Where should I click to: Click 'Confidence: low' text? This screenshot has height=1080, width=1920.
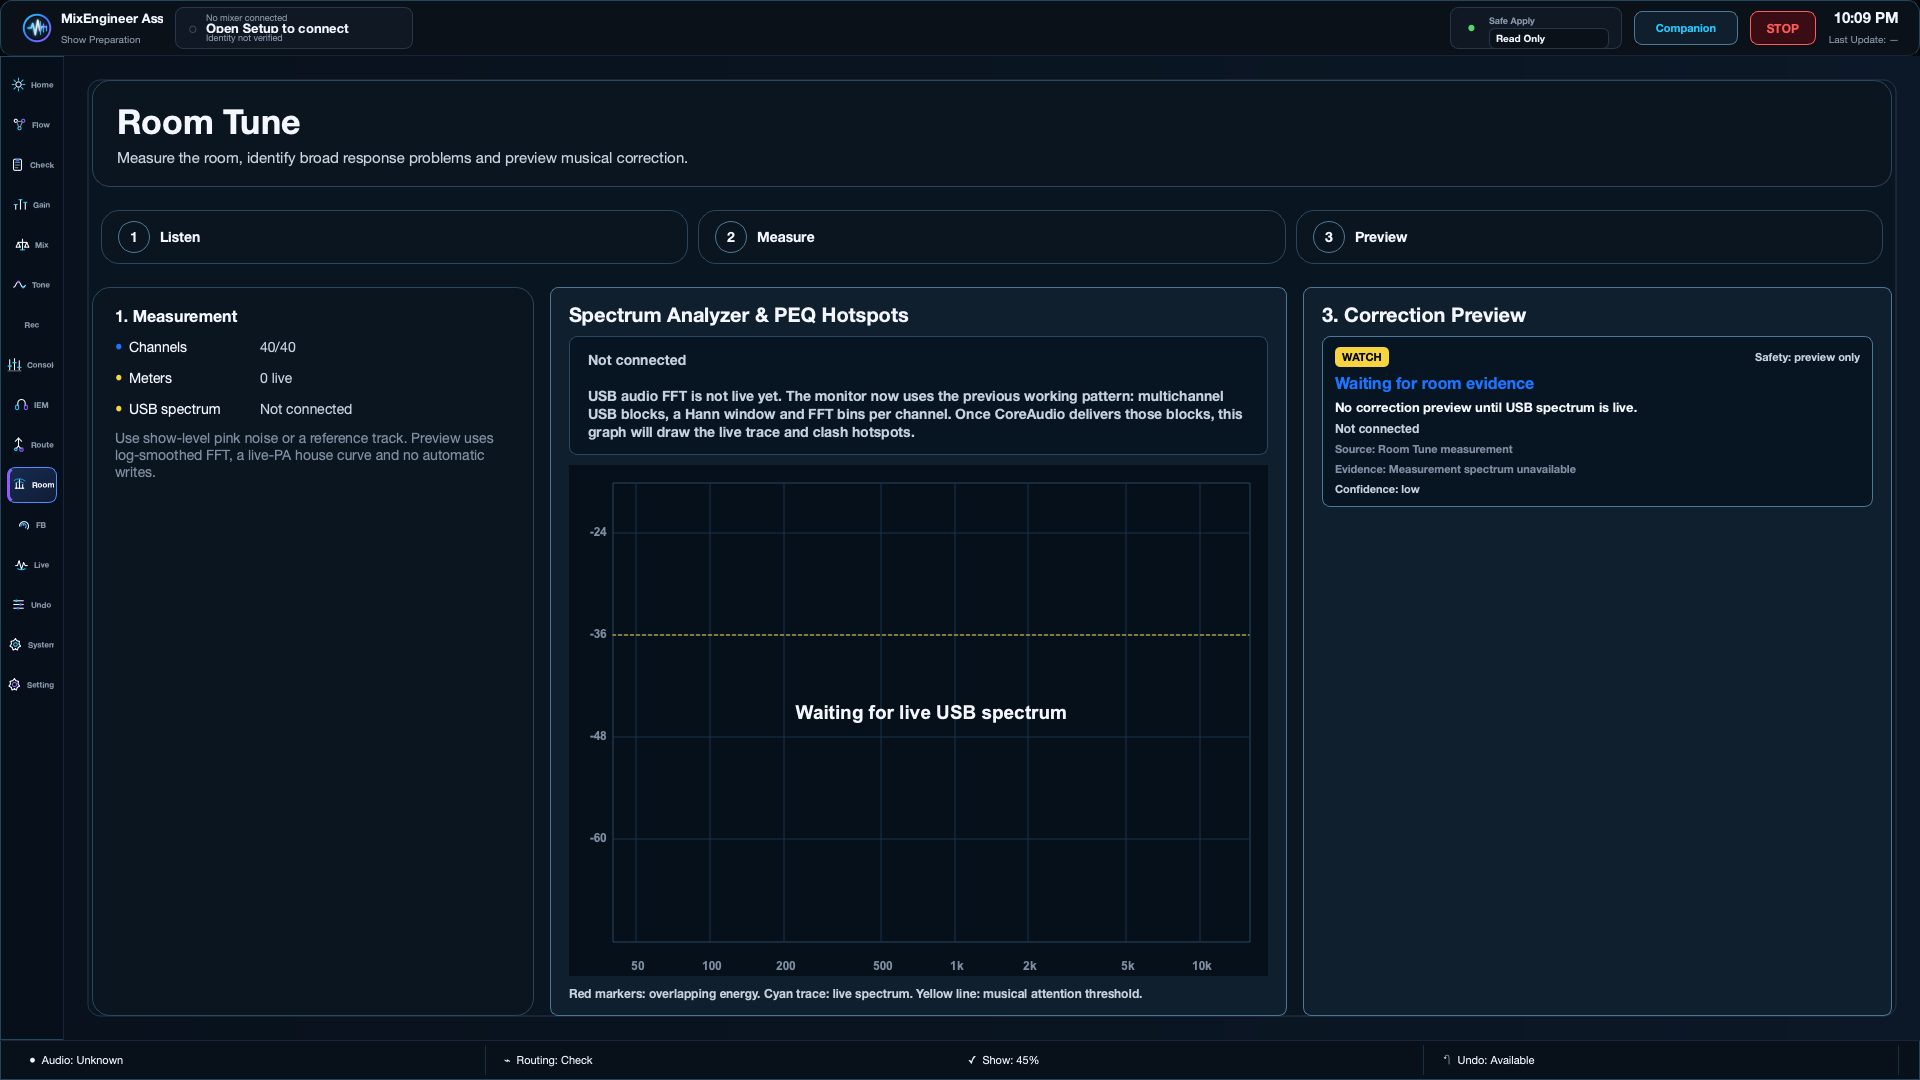(x=1377, y=489)
